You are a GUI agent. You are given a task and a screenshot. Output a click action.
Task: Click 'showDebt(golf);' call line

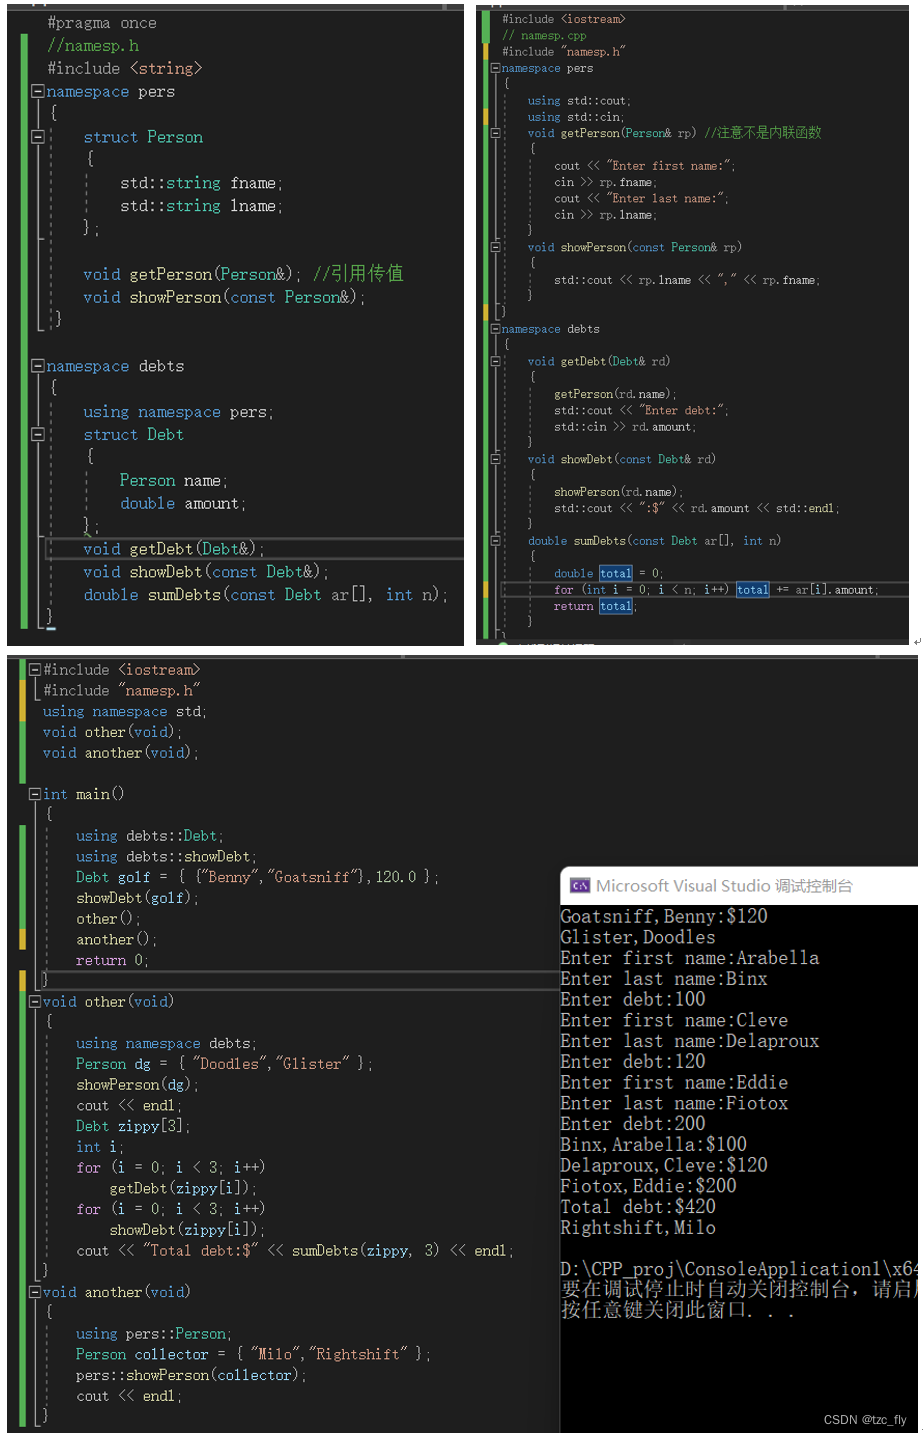(138, 898)
